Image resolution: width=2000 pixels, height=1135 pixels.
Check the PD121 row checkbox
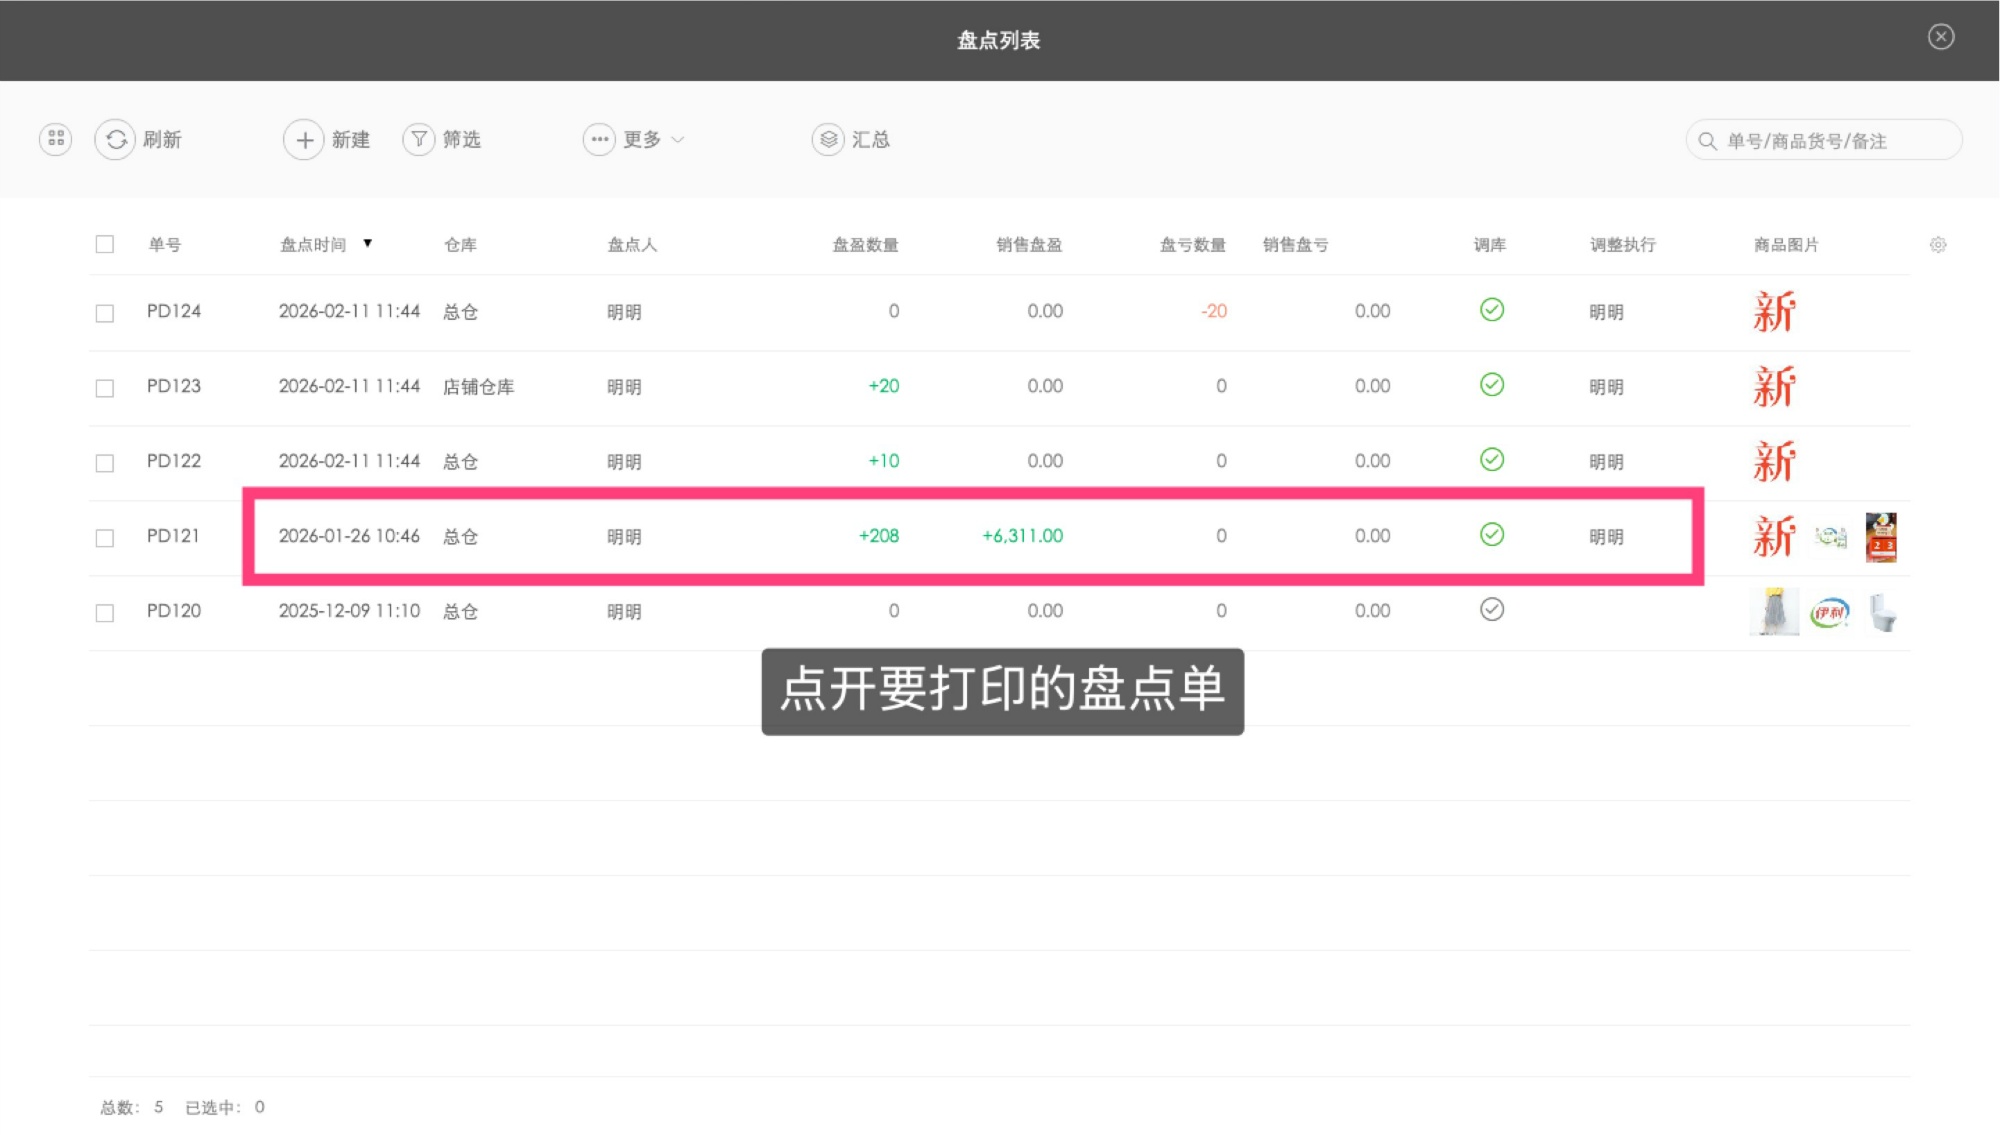(105, 538)
